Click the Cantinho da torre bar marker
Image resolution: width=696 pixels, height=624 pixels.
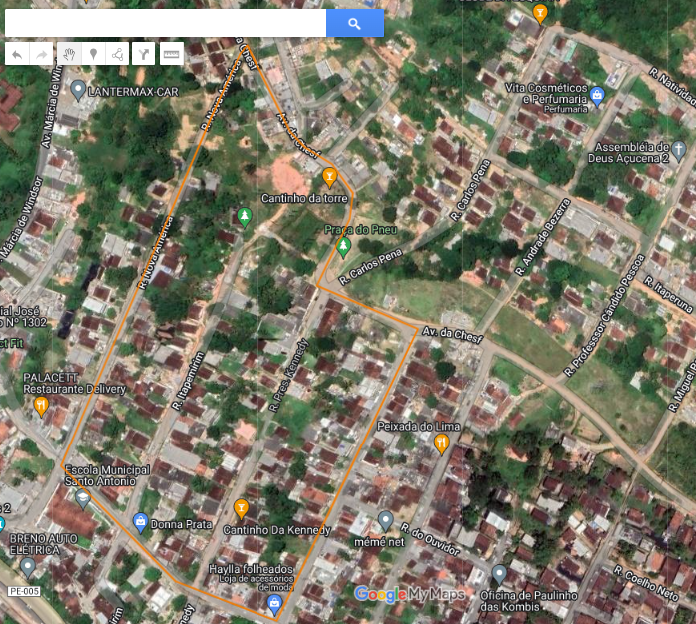(x=329, y=177)
